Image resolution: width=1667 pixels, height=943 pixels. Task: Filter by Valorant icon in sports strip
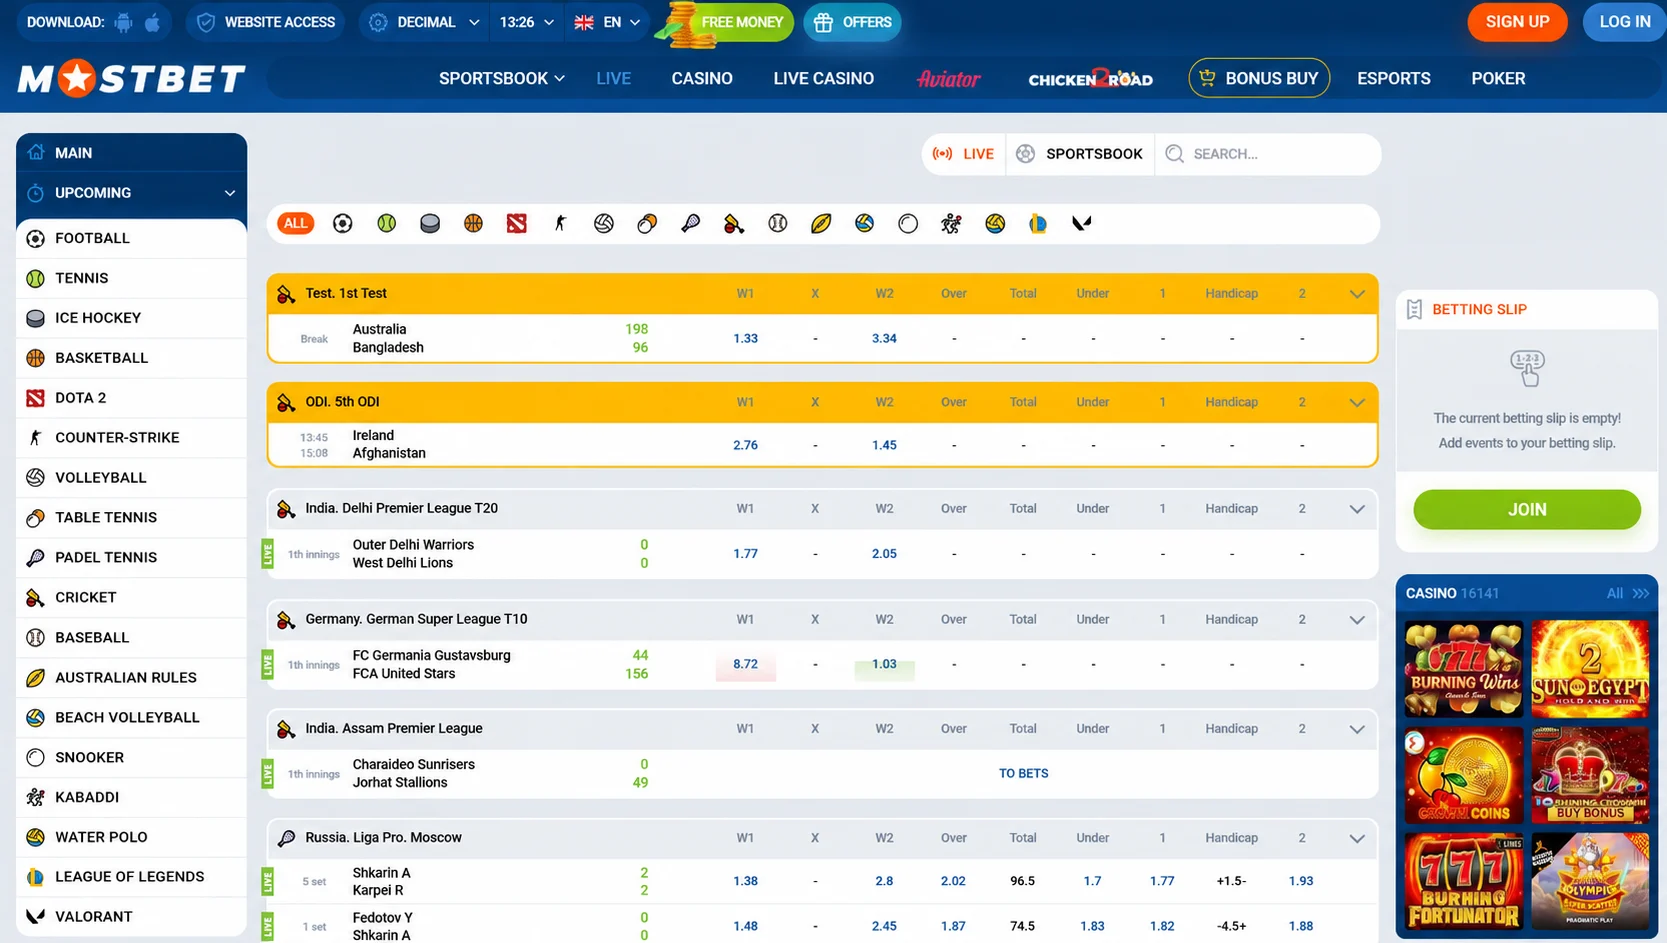click(1081, 224)
